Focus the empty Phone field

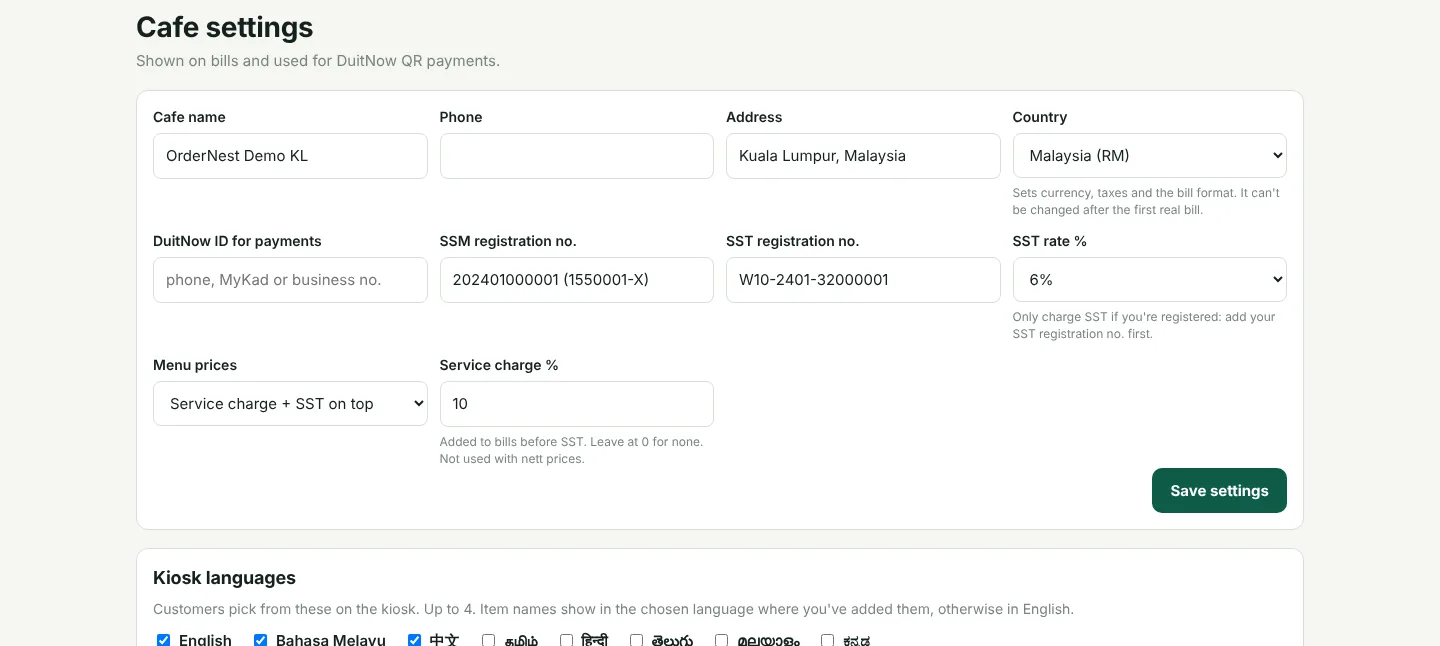(x=577, y=156)
